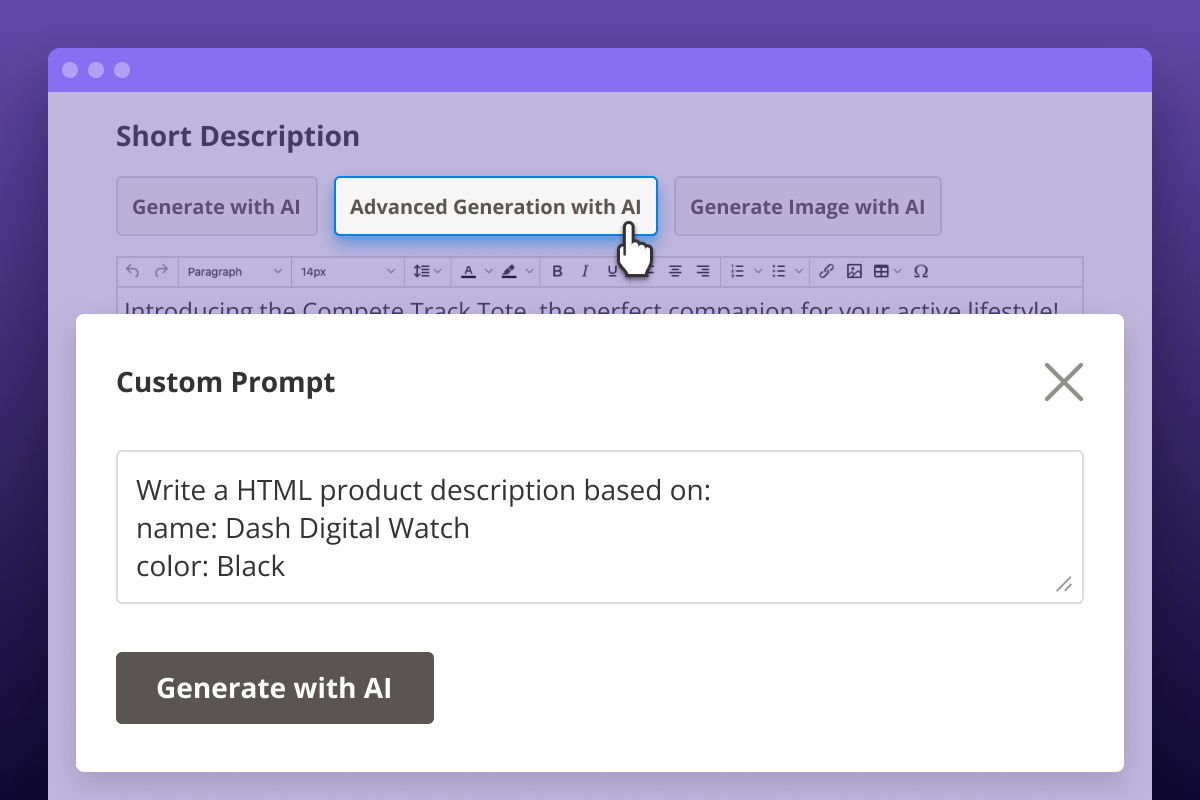1200x800 pixels.
Task: Align text to center
Action: tap(675, 271)
